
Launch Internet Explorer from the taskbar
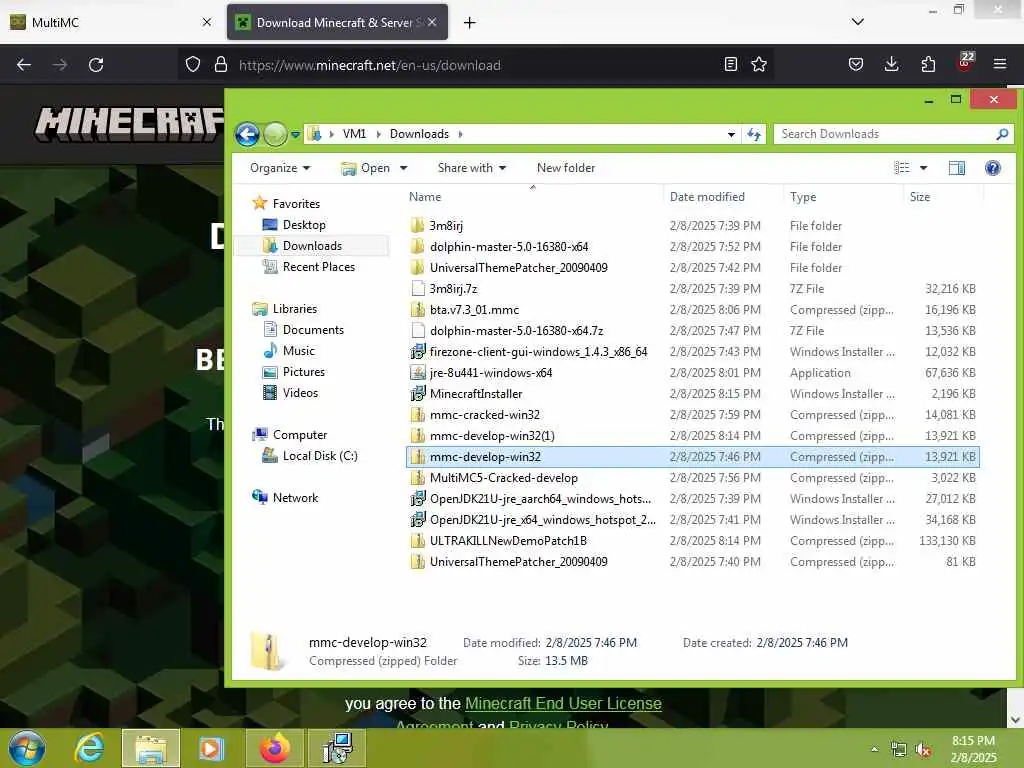click(89, 748)
